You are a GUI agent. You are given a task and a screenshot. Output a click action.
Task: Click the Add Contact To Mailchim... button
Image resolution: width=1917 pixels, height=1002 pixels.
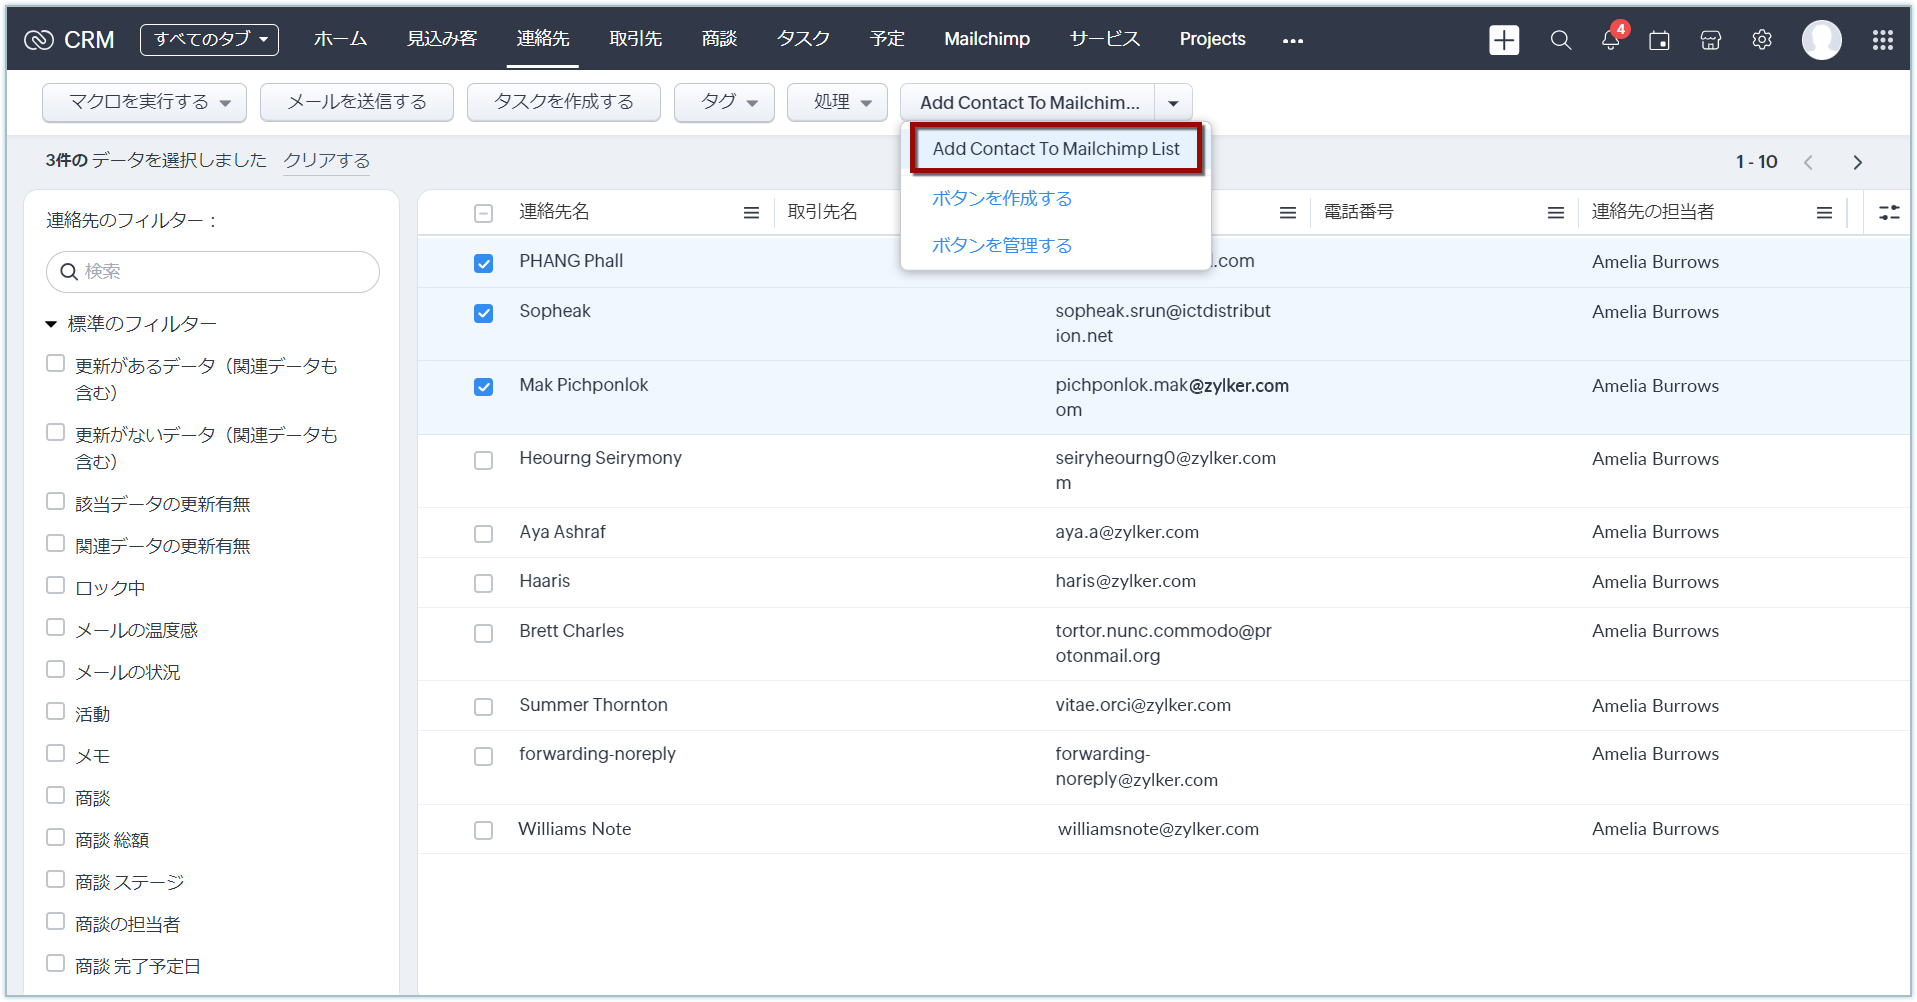[1028, 102]
